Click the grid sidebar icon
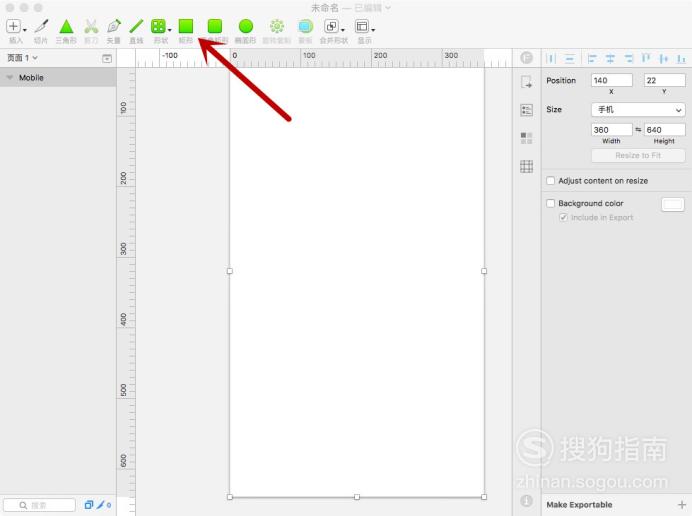The image size is (692, 516). (x=526, y=166)
